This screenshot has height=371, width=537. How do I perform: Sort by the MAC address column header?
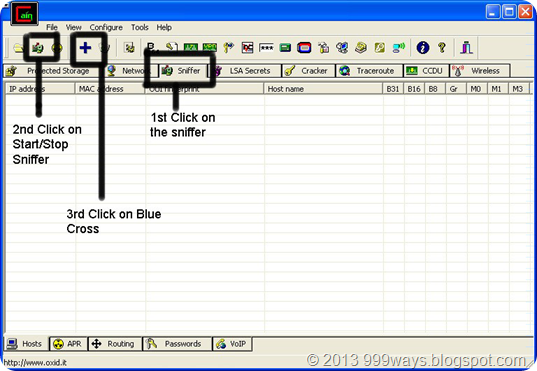coord(110,89)
